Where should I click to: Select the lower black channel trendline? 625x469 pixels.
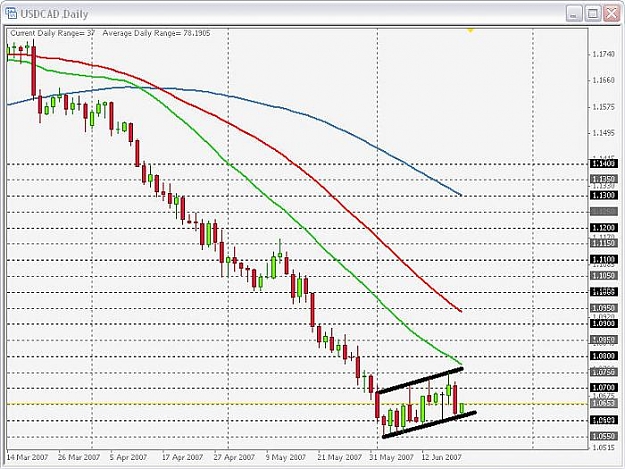(429, 425)
